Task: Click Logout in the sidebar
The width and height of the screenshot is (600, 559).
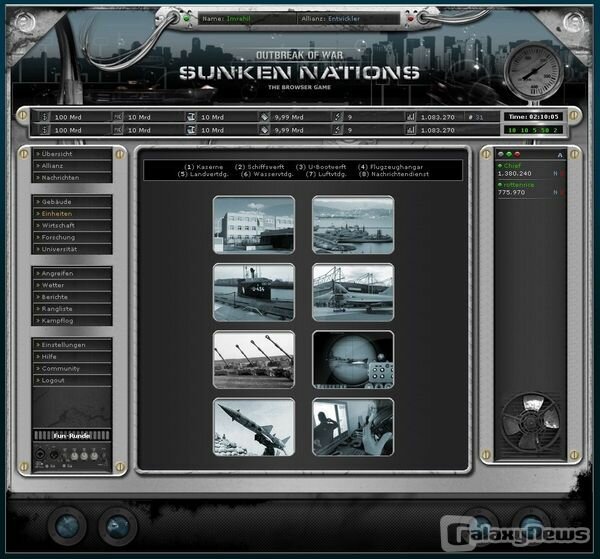Action: pos(72,380)
